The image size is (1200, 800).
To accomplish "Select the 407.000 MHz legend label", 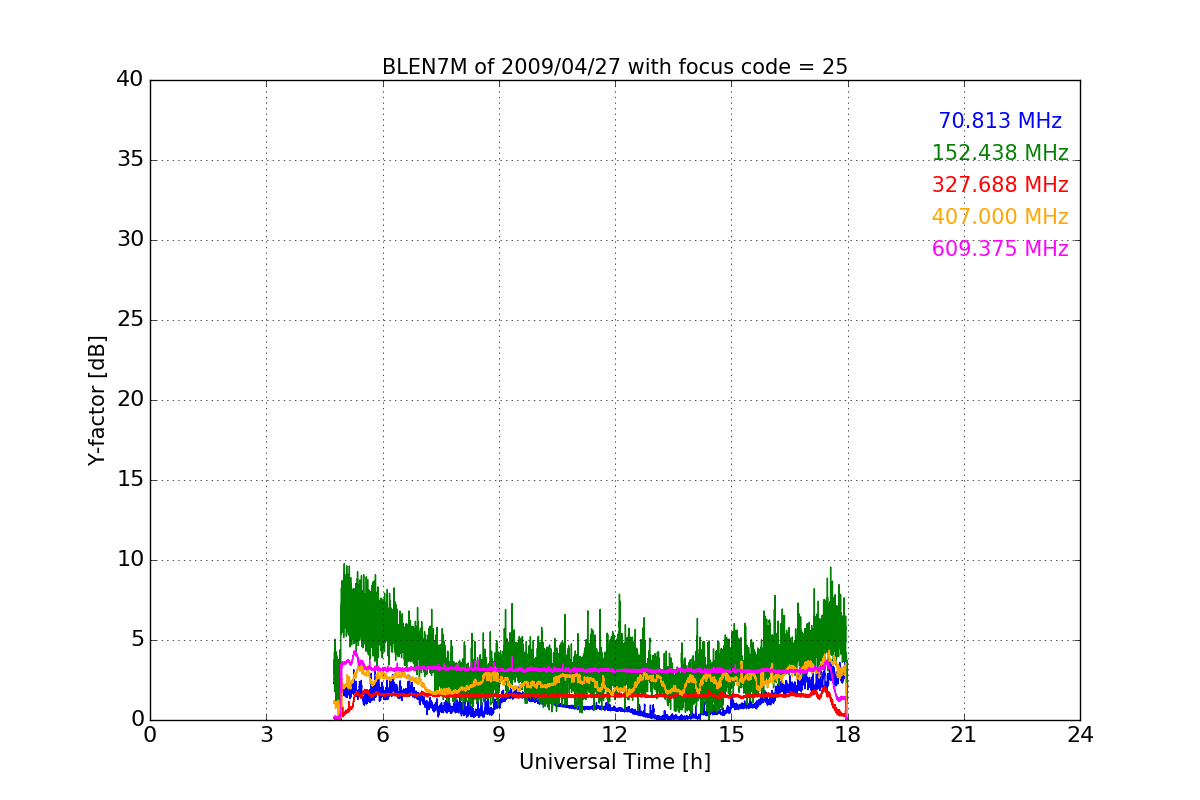I will pos(1000,217).
